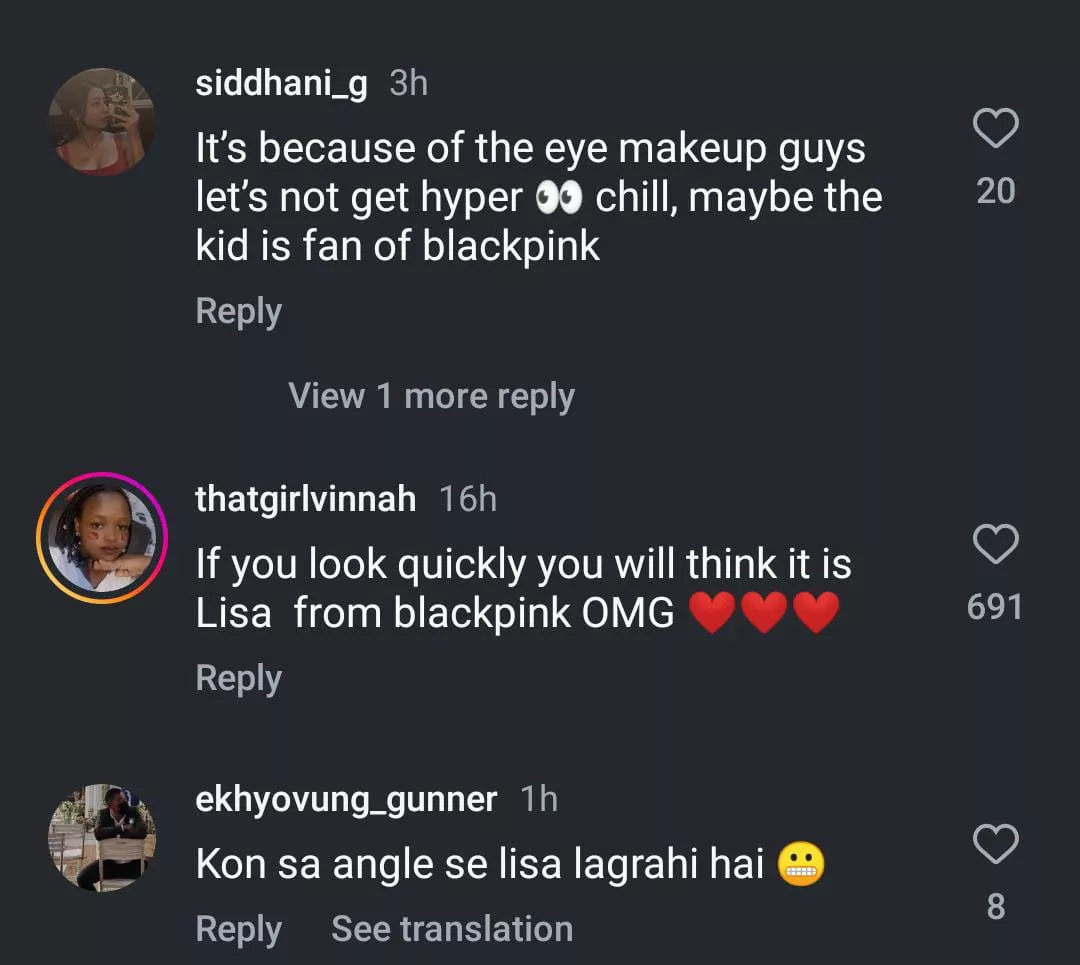
Task: Click the 1h timestamp next to ekhyovung_gunner
Action: (539, 799)
